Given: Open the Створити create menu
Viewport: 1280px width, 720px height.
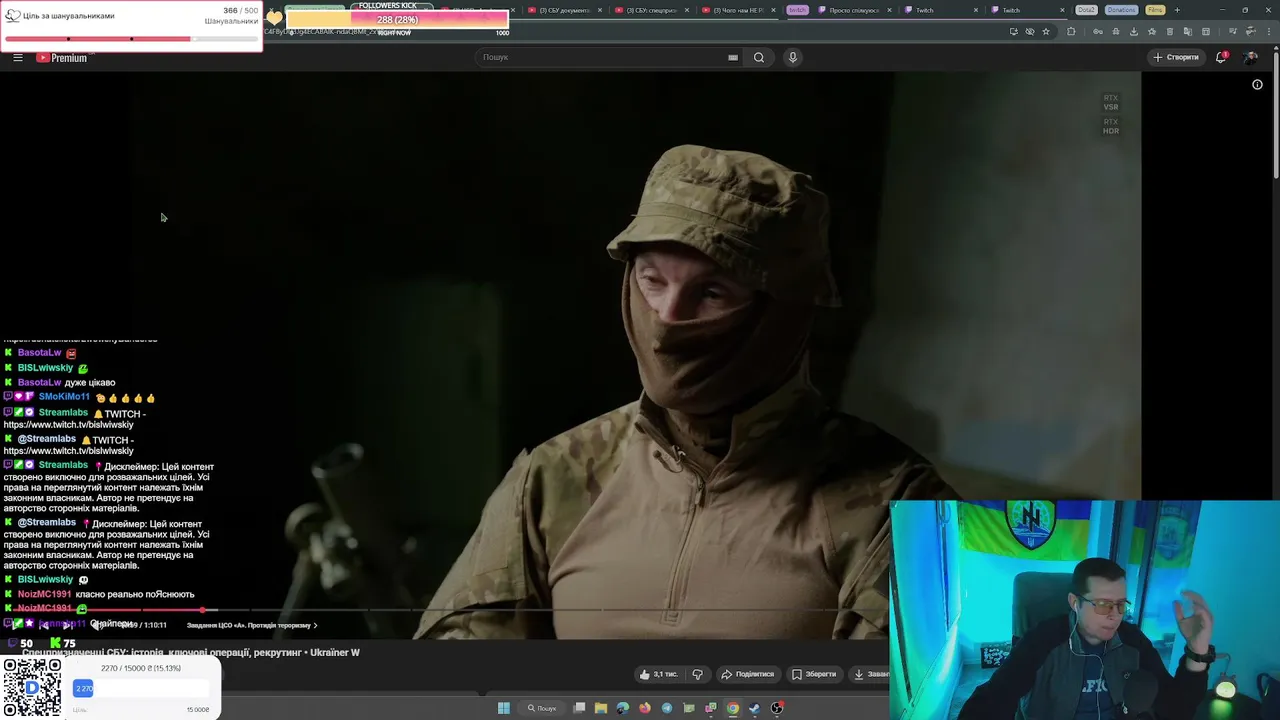Looking at the screenshot, I should point(1175,57).
